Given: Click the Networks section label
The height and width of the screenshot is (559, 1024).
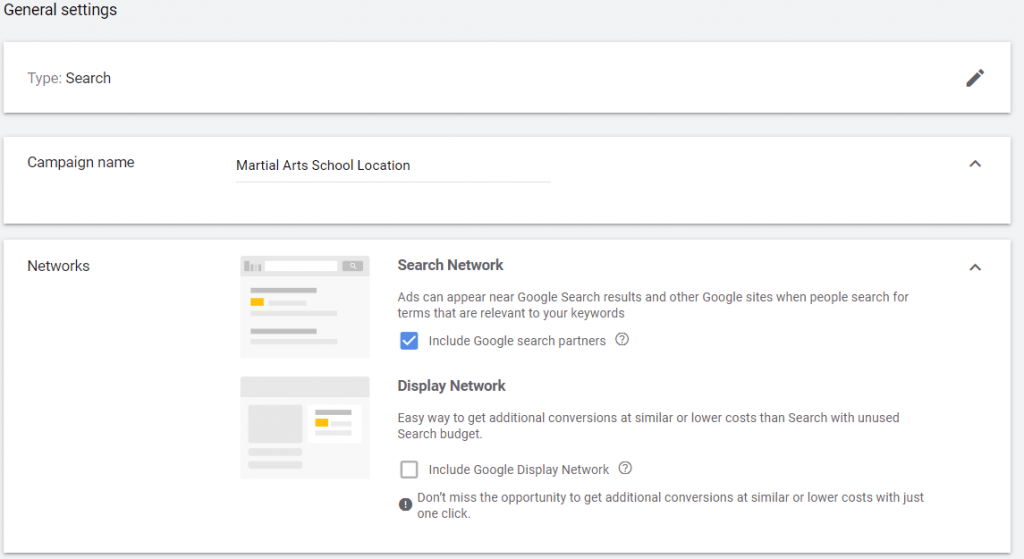Looking at the screenshot, I should [58, 266].
